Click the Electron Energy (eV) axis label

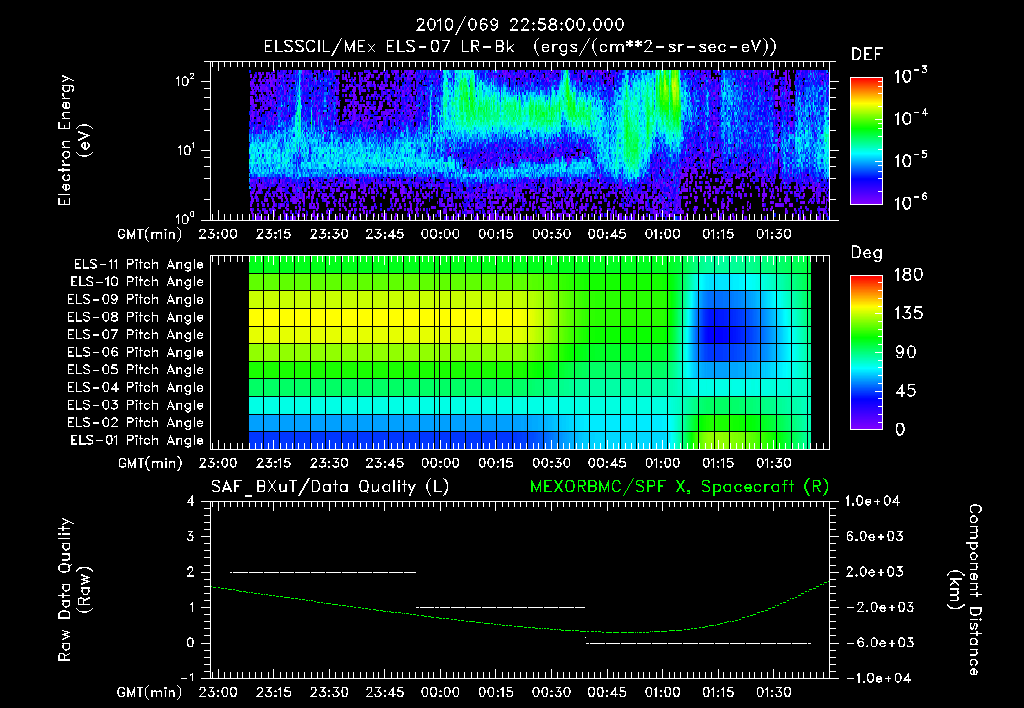[x=74, y=140]
